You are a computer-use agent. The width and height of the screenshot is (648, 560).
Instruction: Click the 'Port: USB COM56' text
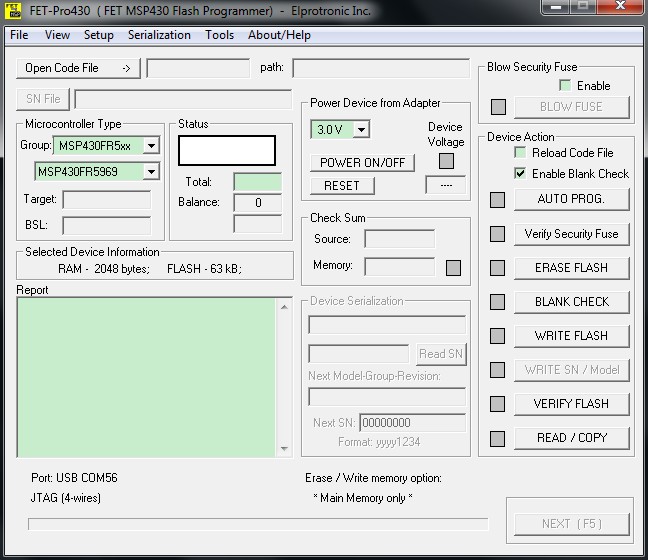coord(74,478)
